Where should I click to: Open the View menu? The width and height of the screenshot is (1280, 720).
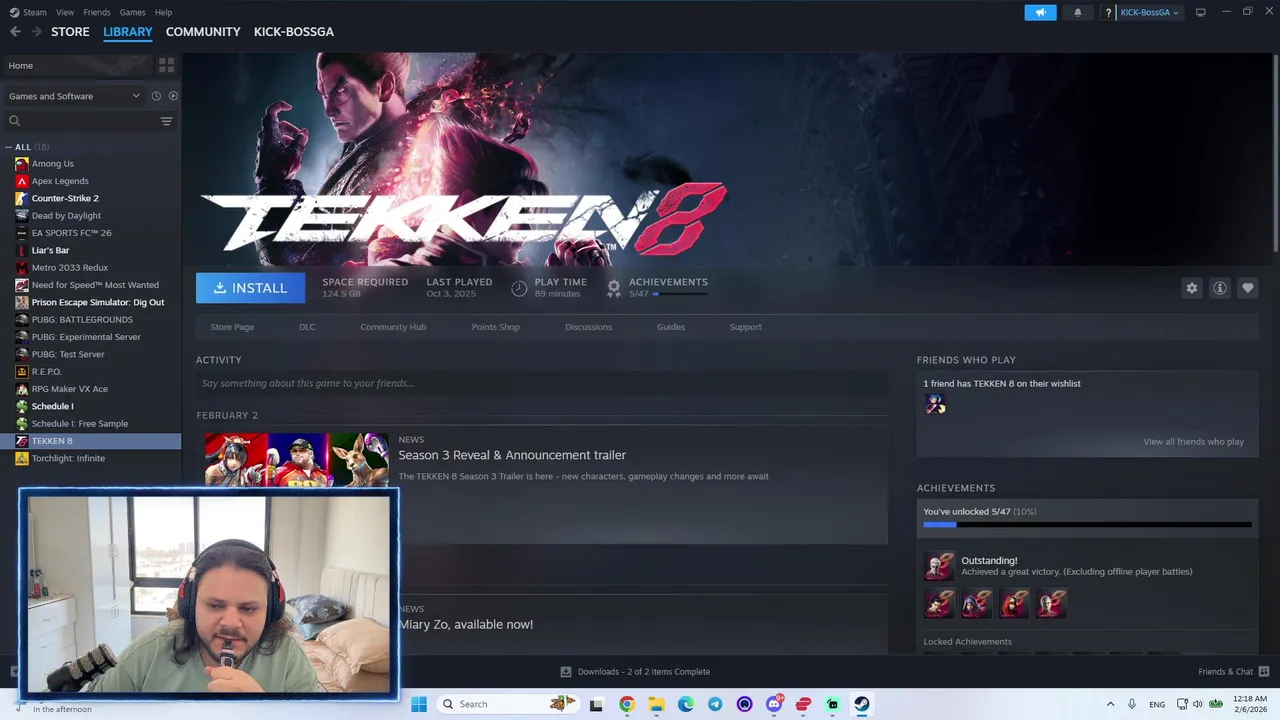click(x=65, y=12)
